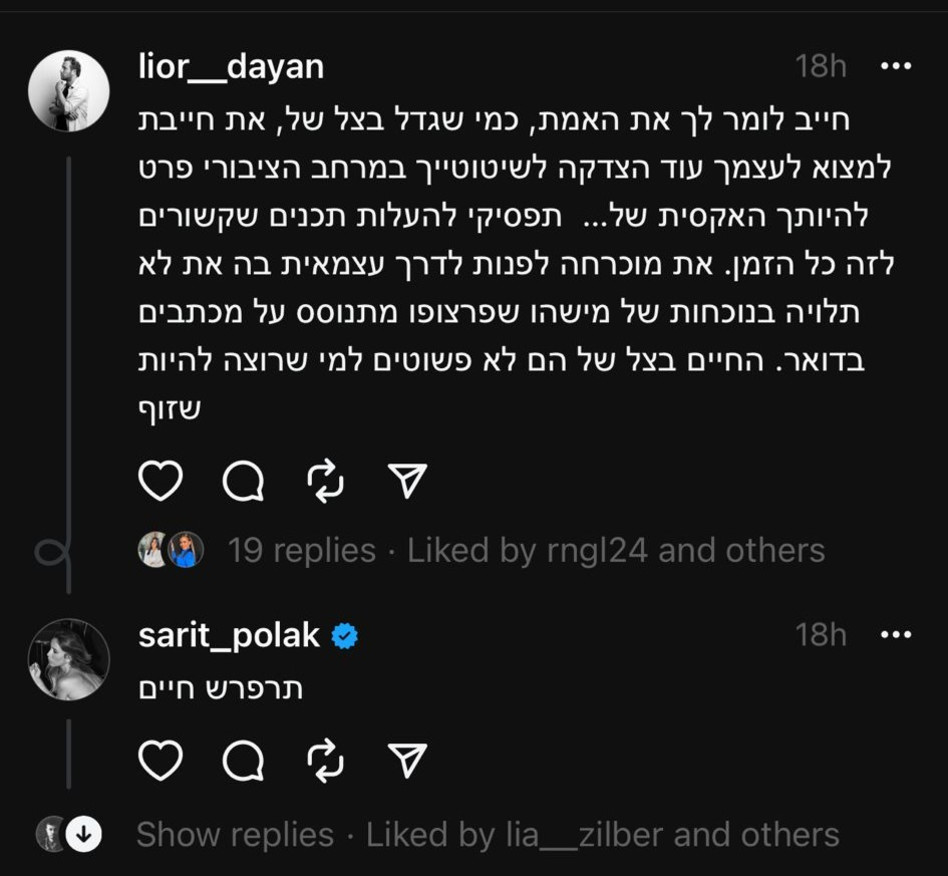The width and height of the screenshot is (948, 876).
Task: Like lior__dayan's comment with the heart icon
Action: coord(160,480)
